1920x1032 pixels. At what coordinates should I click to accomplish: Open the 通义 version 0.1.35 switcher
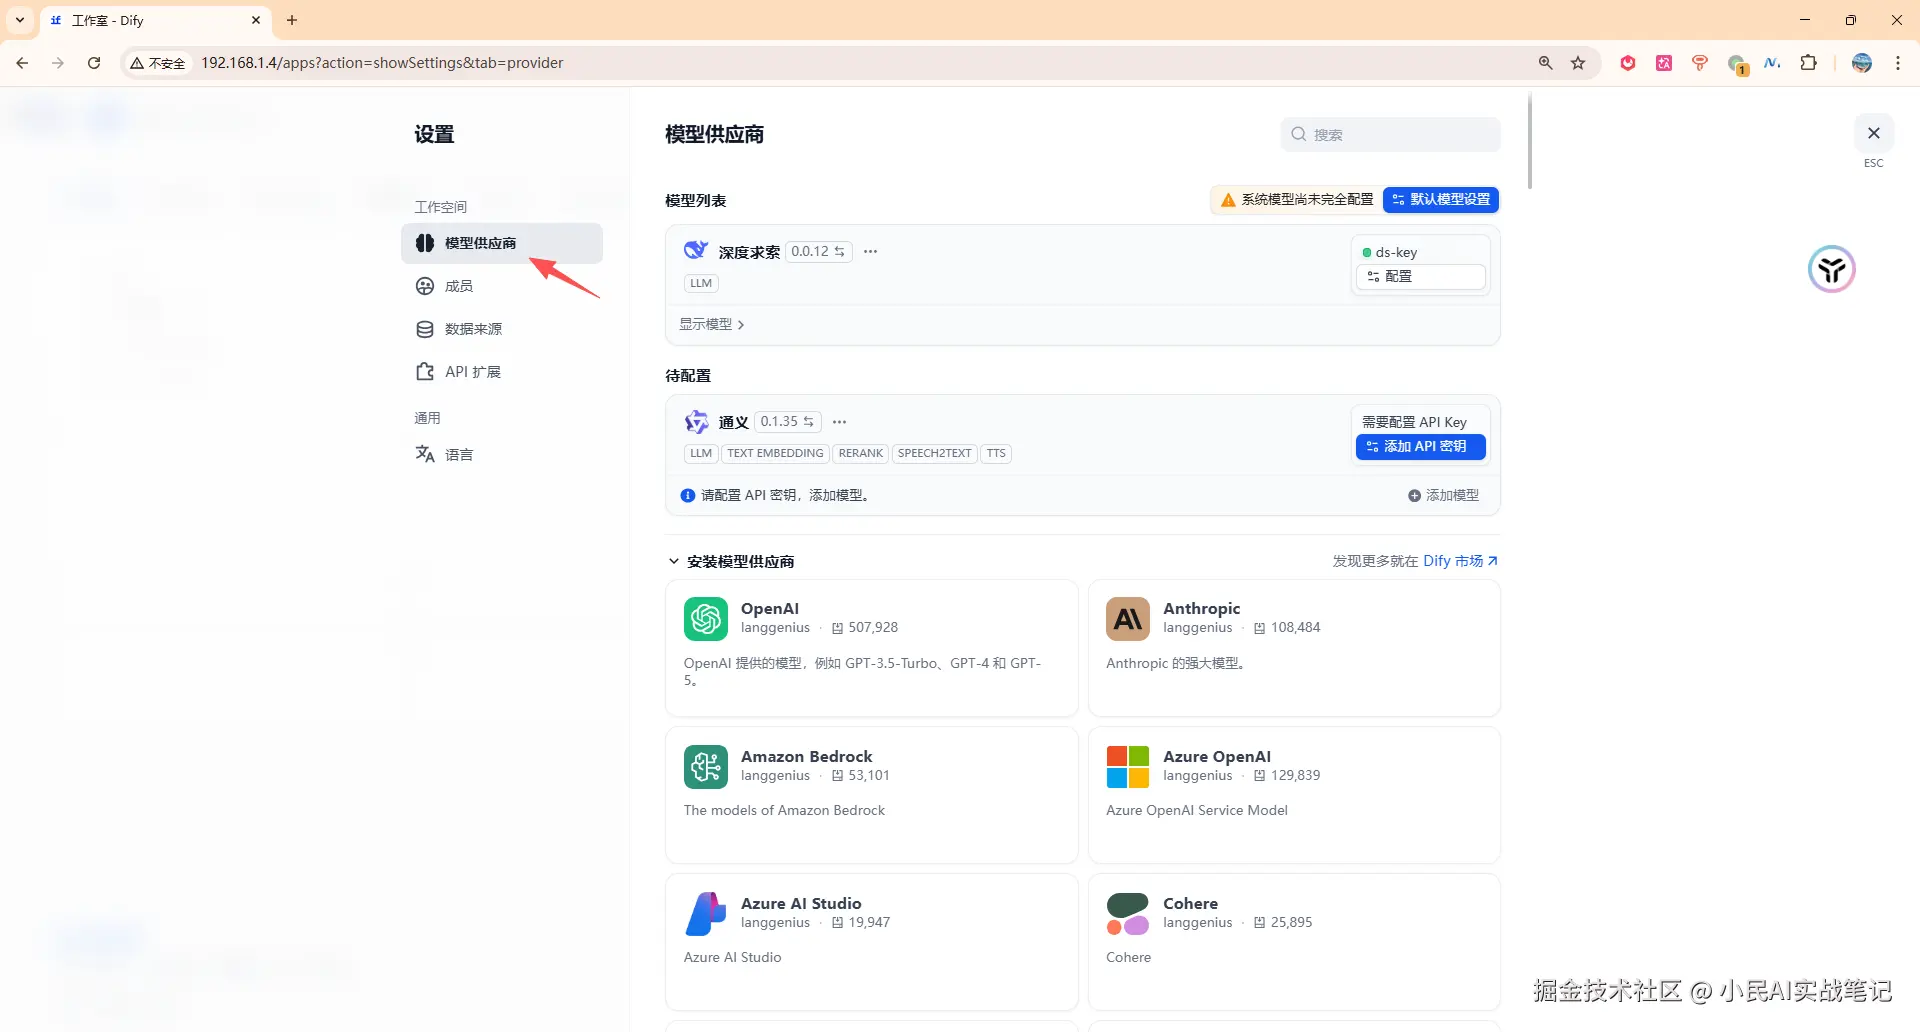point(788,422)
